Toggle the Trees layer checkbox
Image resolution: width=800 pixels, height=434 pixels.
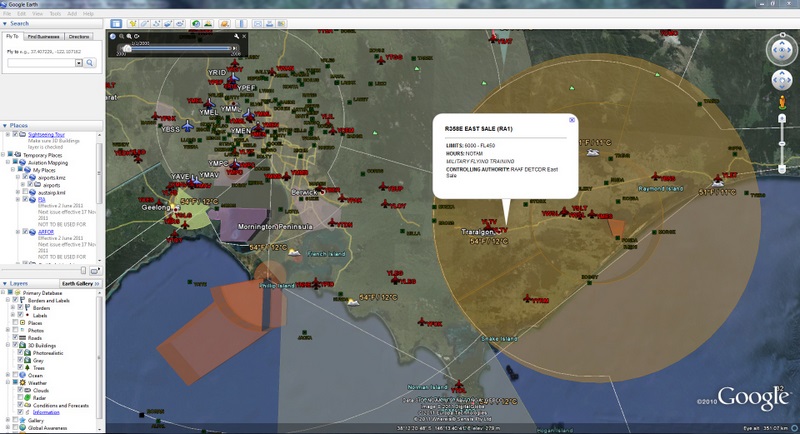pyautogui.click(x=20, y=368)
